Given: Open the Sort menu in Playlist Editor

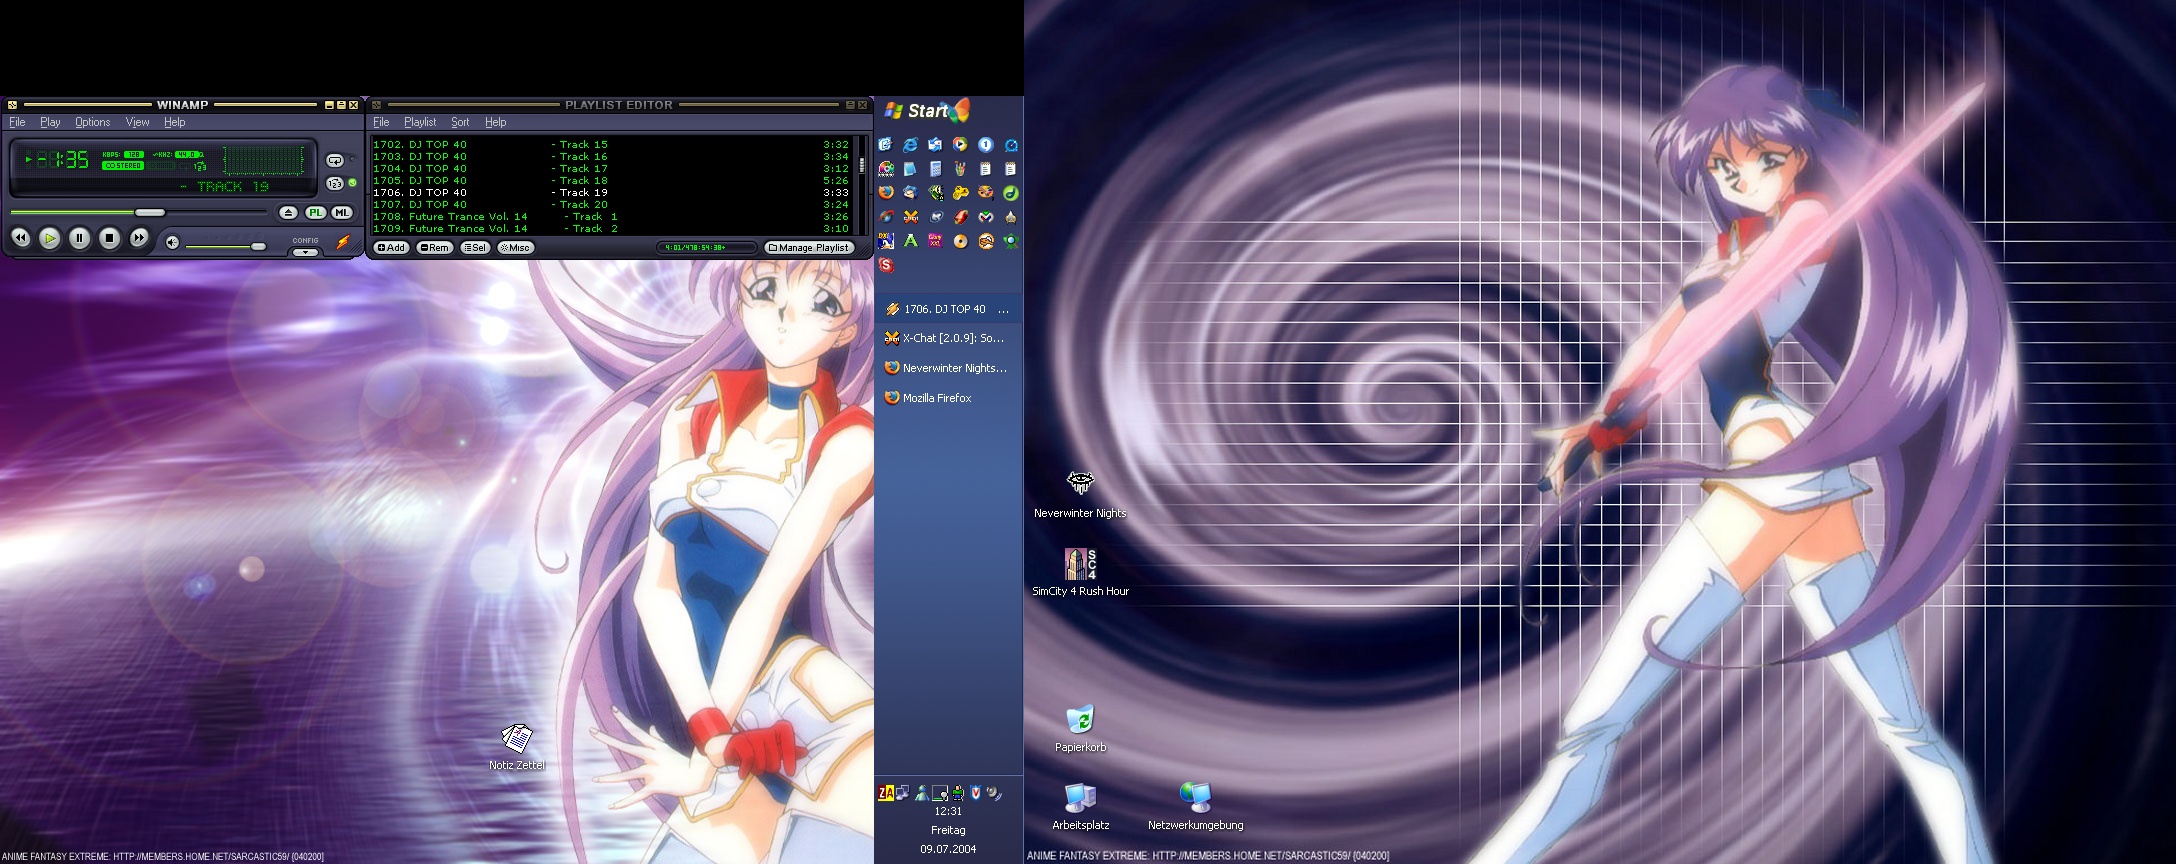Looking at the screenshot, I should coord(460,122).
